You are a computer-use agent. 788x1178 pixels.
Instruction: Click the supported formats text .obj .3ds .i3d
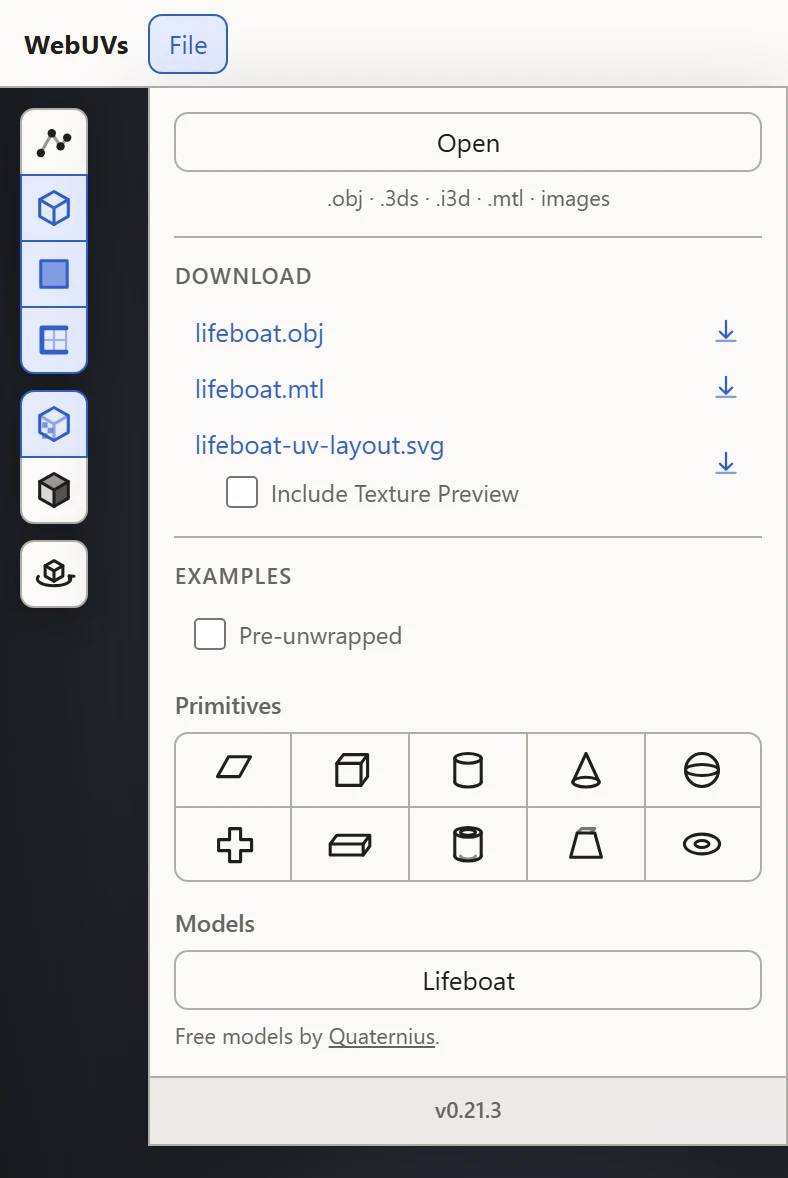point(468,199)
